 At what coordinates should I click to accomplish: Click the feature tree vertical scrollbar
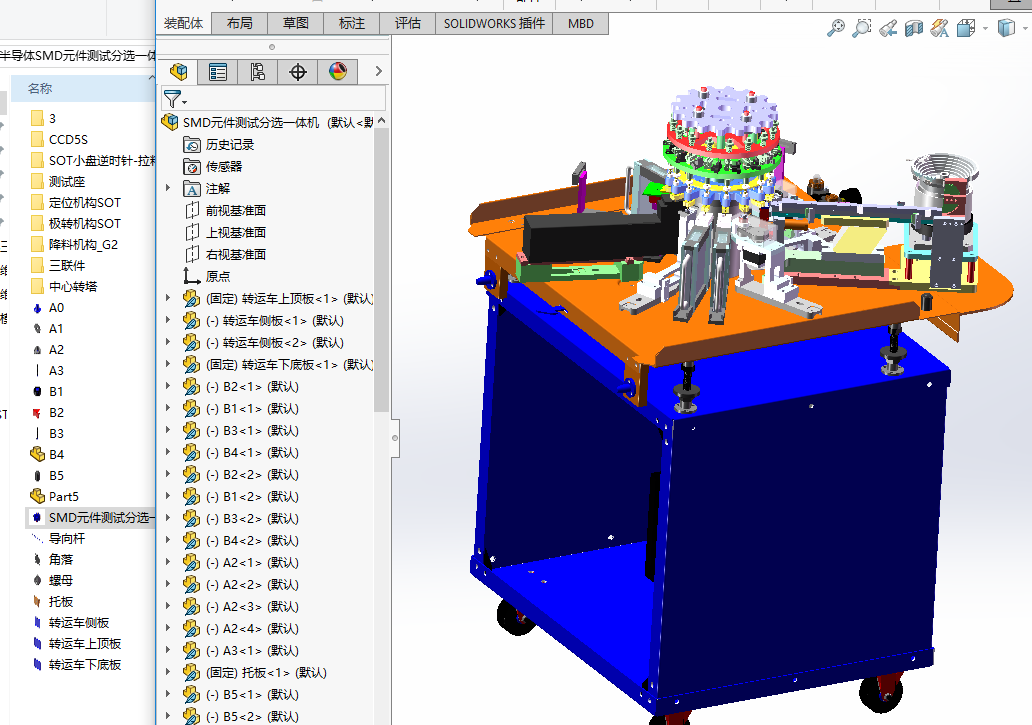pyautogui.click(x=381, y=270)
